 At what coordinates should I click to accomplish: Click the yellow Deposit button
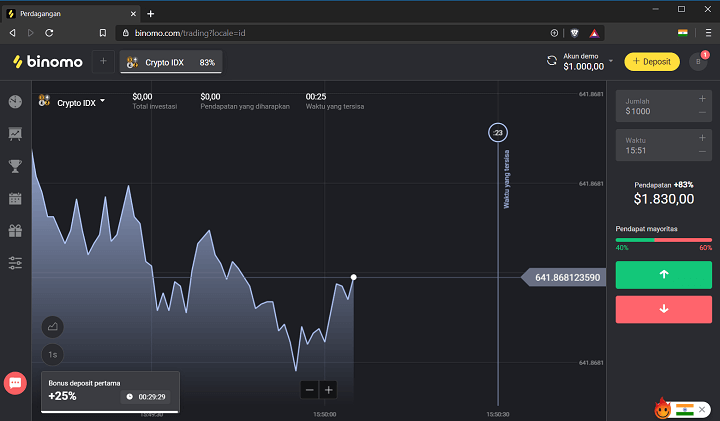[x=651, y=62]
